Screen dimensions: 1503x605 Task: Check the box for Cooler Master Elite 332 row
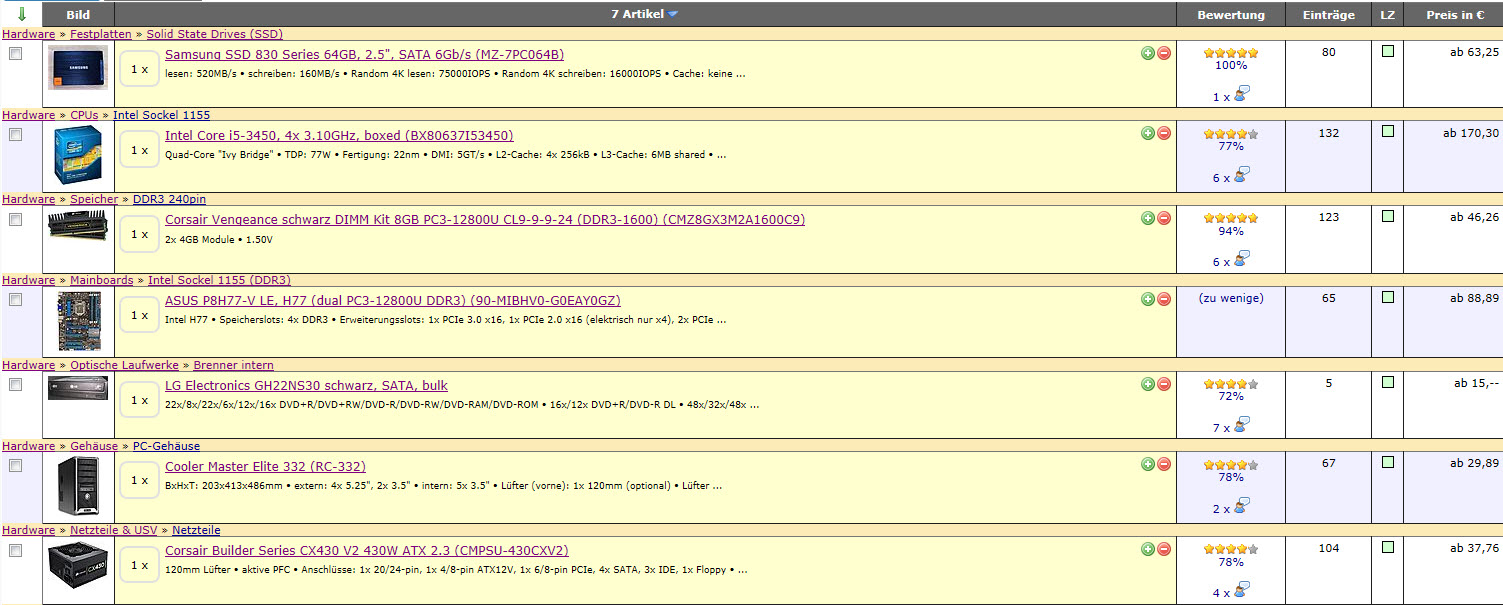(15, 466)
